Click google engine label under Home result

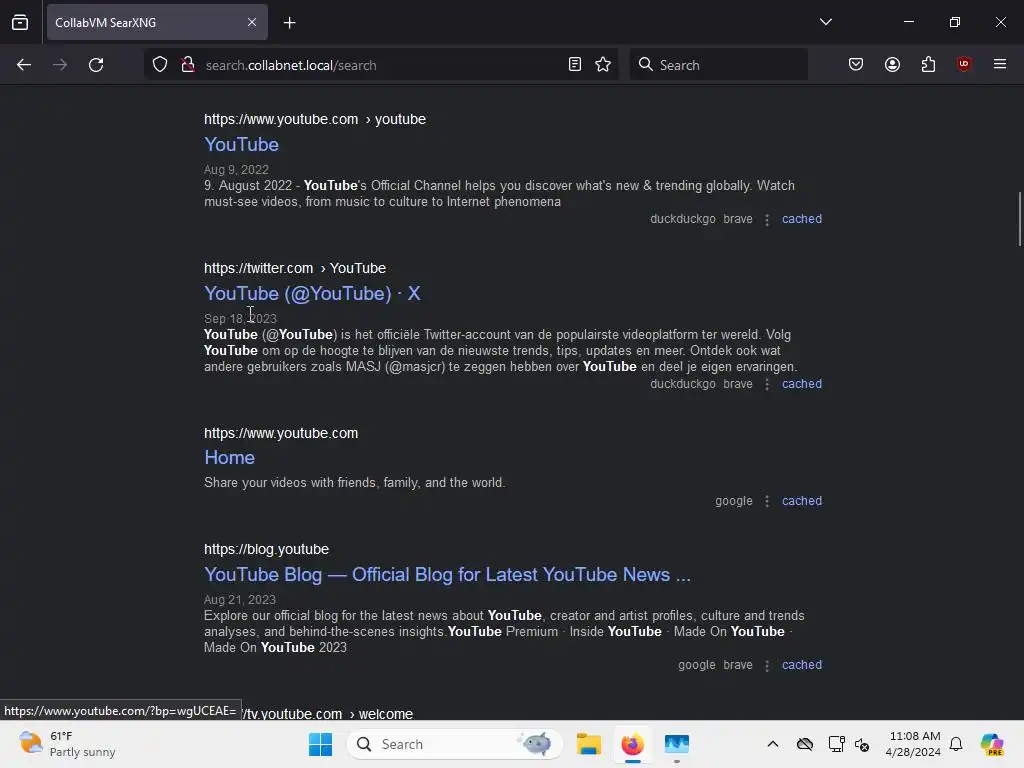pyautogui.click(x=733, y=501)
